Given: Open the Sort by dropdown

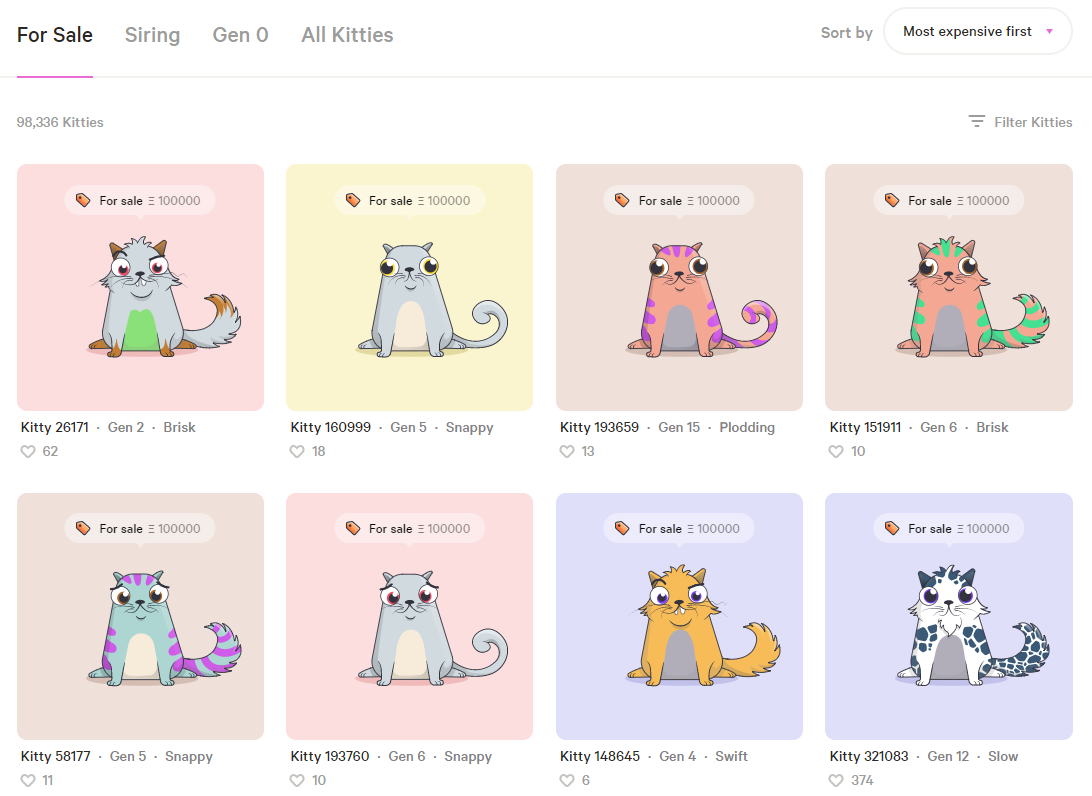Looking at the screenshot, I should 978,31.
